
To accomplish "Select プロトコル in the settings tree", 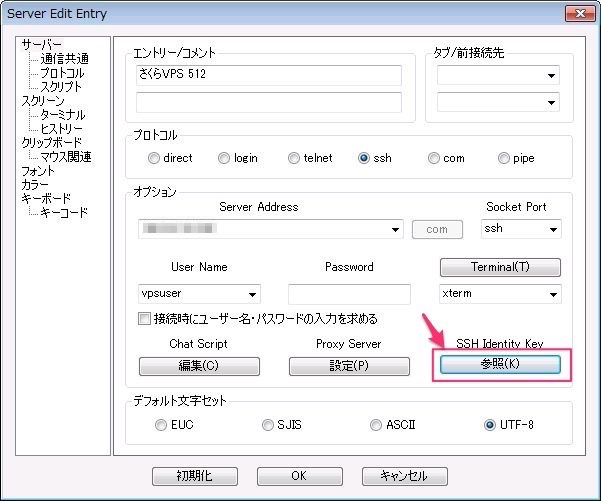I will coord(62,73).
